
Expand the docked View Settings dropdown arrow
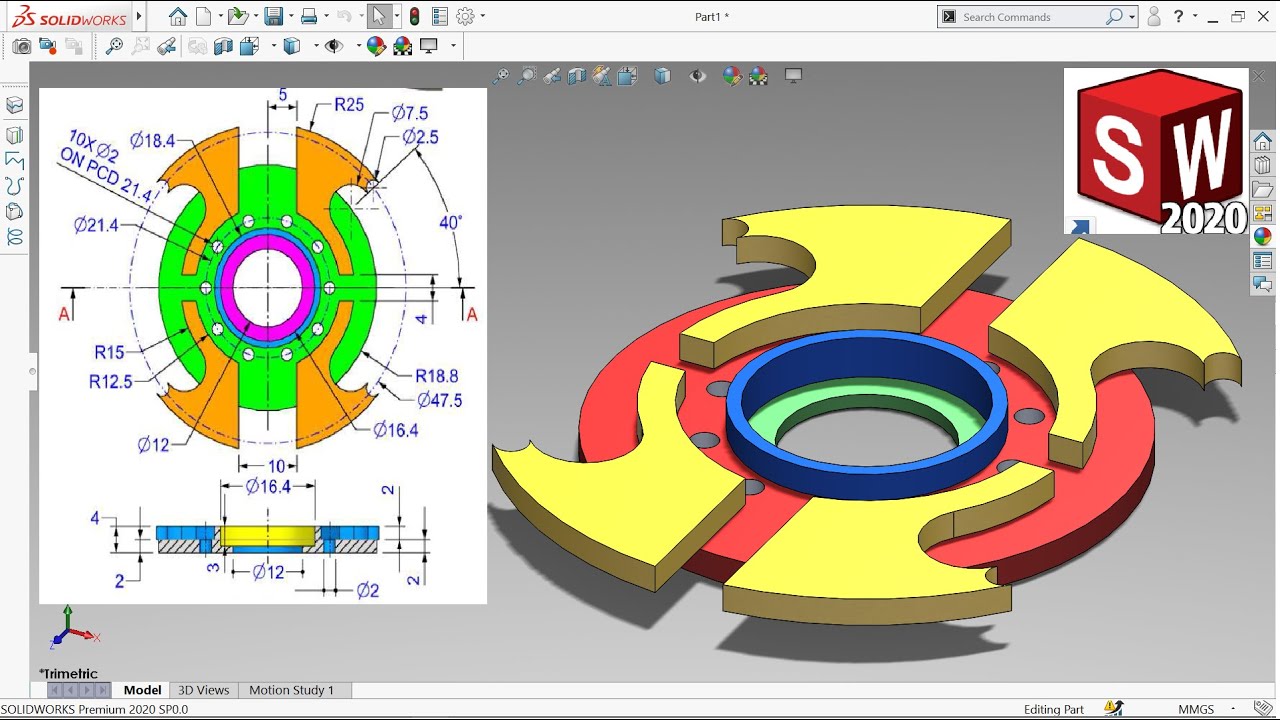[453, 45]
